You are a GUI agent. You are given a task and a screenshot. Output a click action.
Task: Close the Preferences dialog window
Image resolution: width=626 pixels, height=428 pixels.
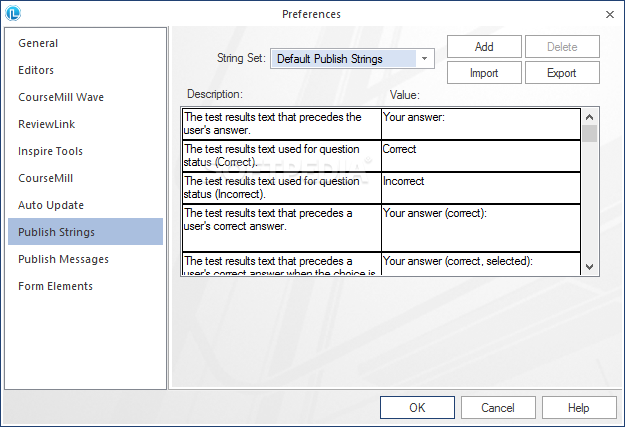tap(610, 14)
